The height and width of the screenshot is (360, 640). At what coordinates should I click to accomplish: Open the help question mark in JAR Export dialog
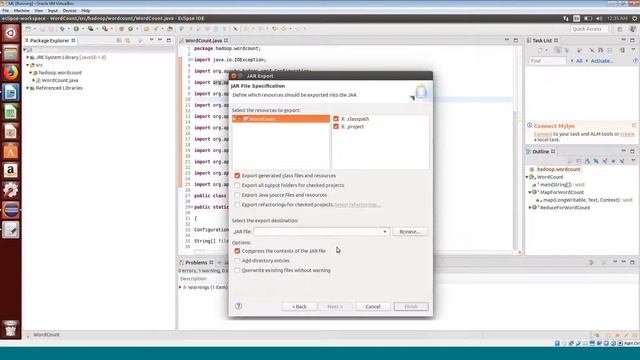[x=238, y=306]
